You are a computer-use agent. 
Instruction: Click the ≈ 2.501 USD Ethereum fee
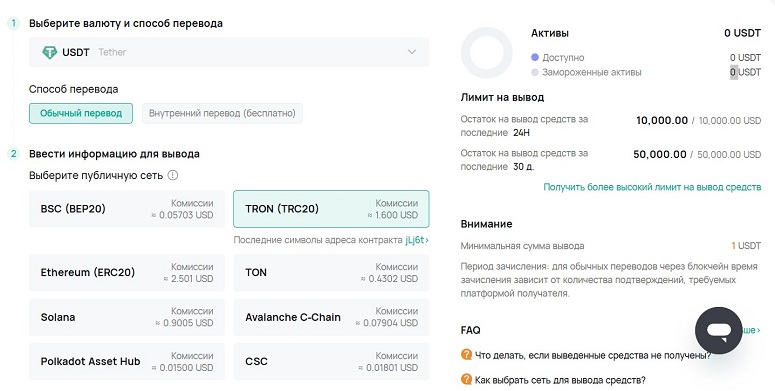(x=188, y=279)
